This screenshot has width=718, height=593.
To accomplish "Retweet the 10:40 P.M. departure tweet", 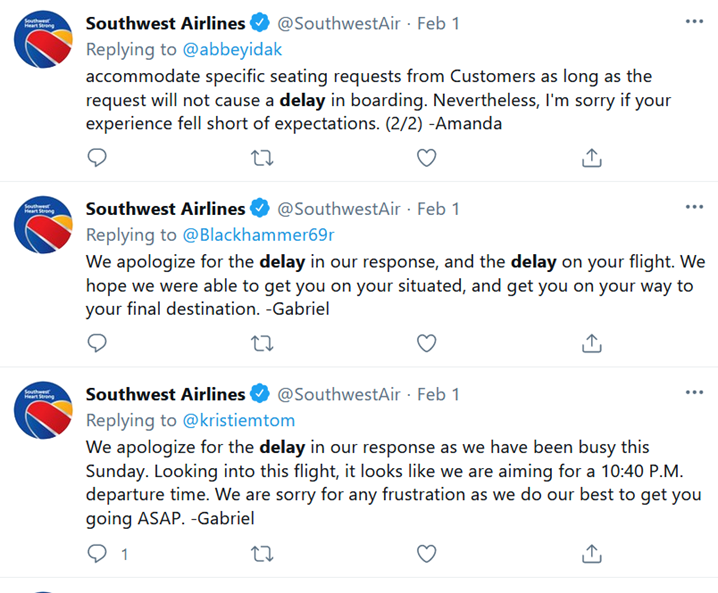I will 262,554.
